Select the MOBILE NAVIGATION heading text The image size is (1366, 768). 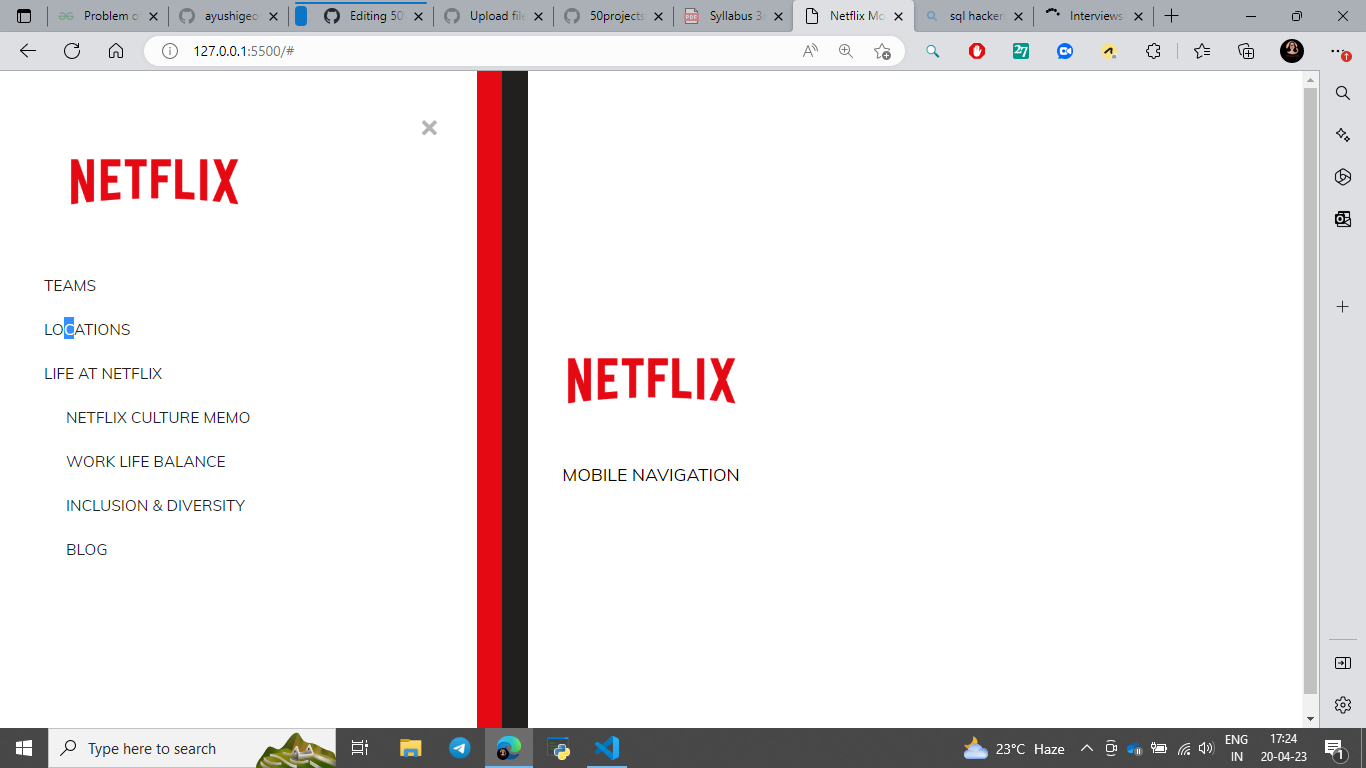(x=651, y=475)
